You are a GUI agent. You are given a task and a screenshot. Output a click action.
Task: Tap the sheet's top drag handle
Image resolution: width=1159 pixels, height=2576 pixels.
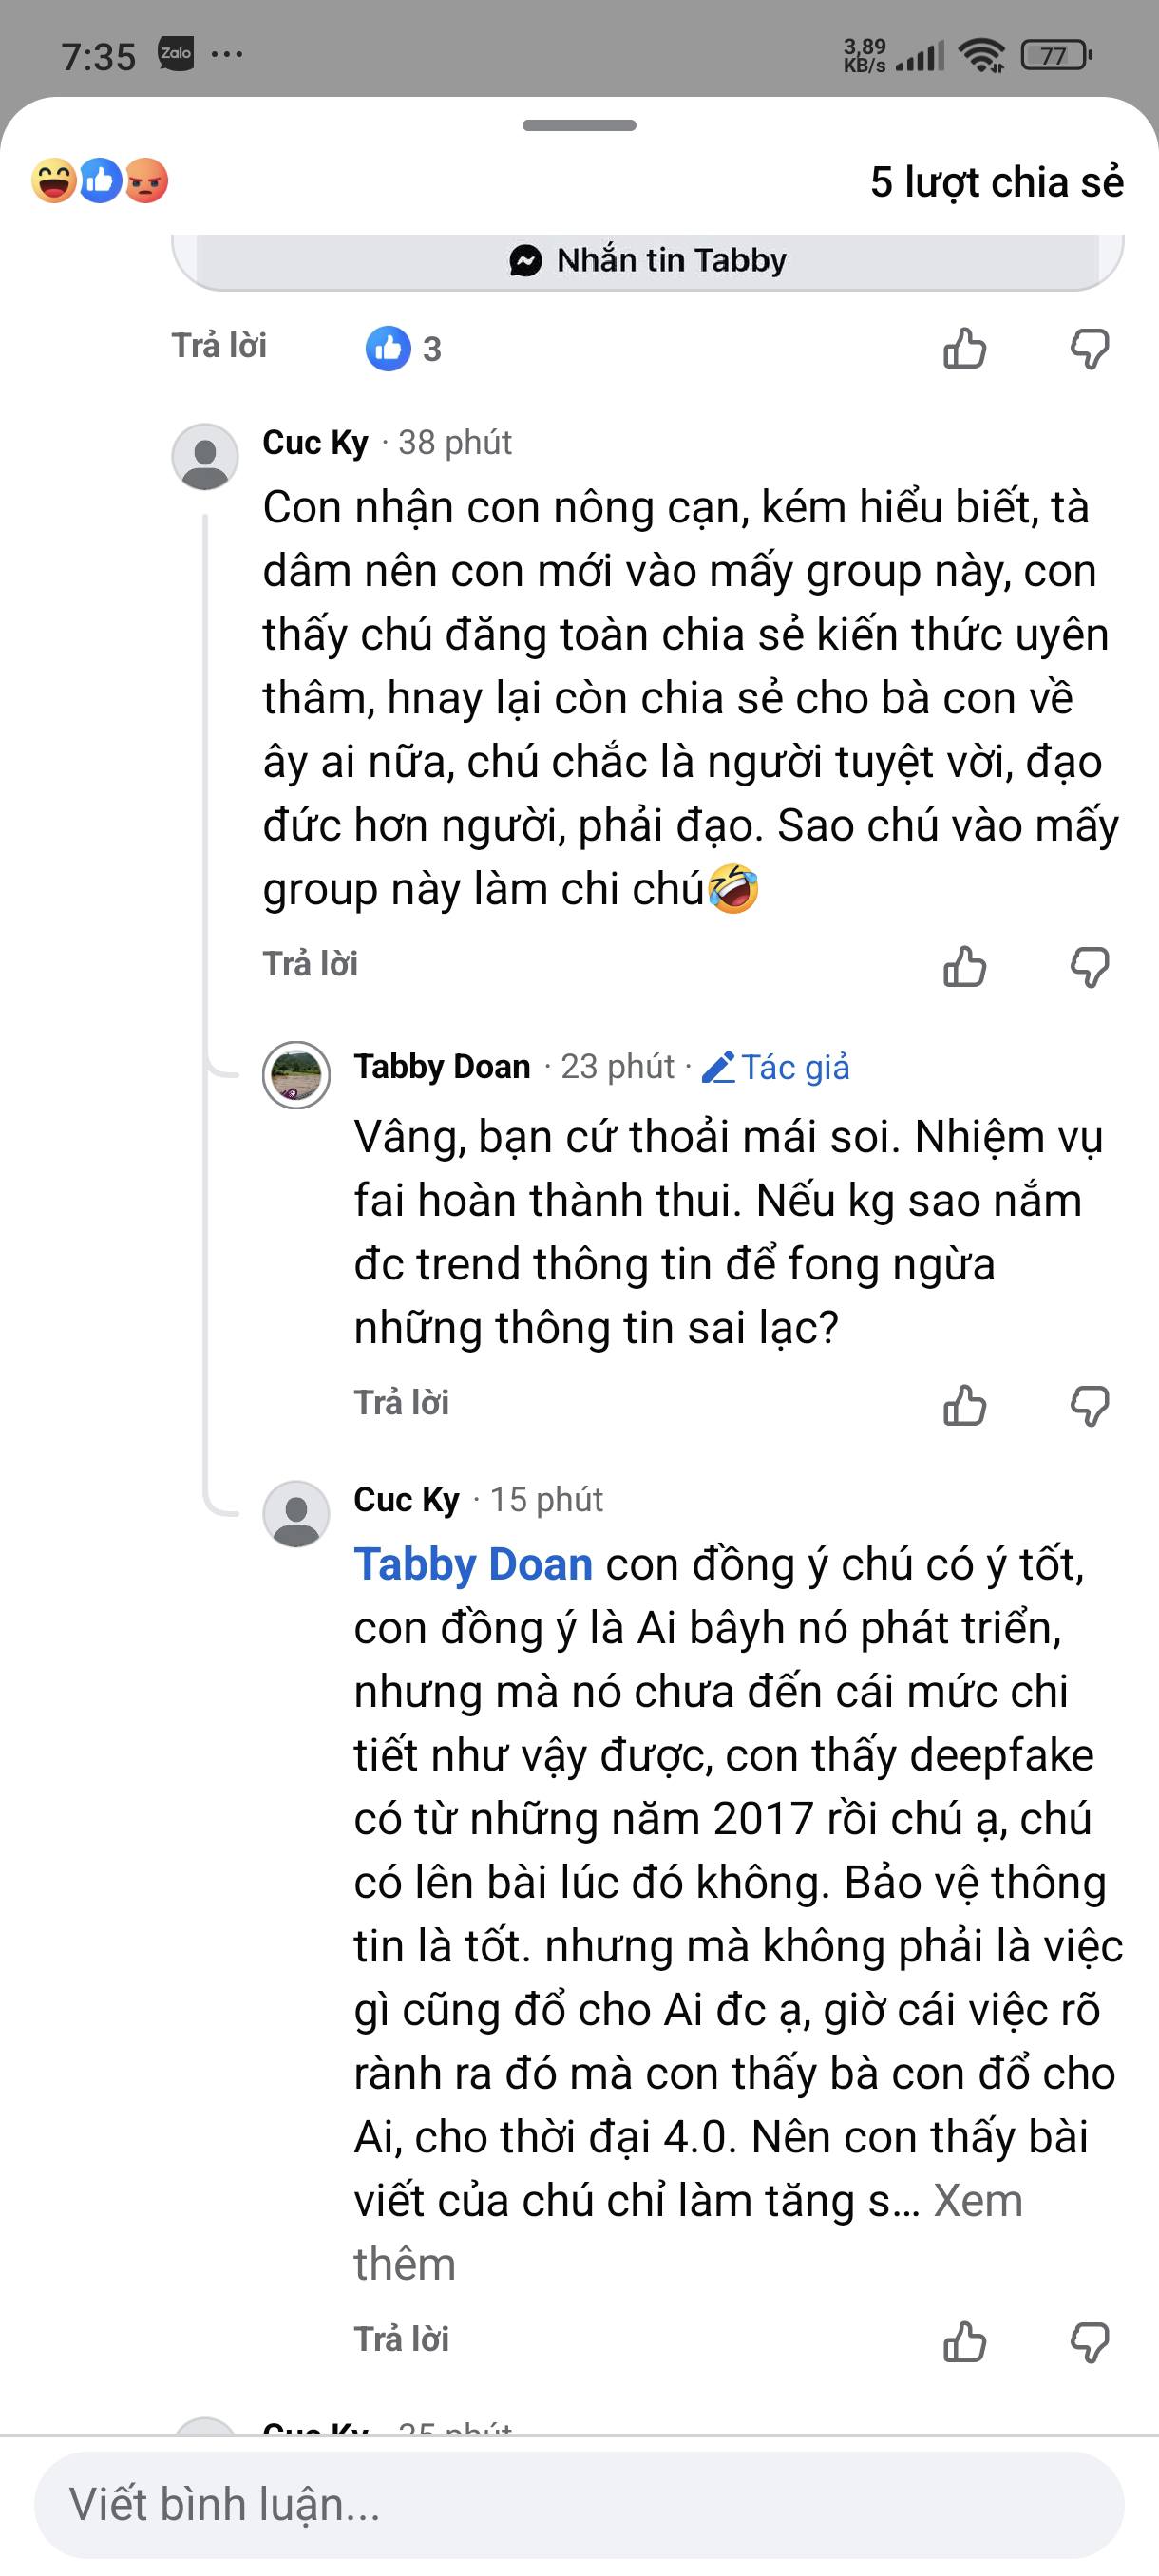(x=579, y=126)
